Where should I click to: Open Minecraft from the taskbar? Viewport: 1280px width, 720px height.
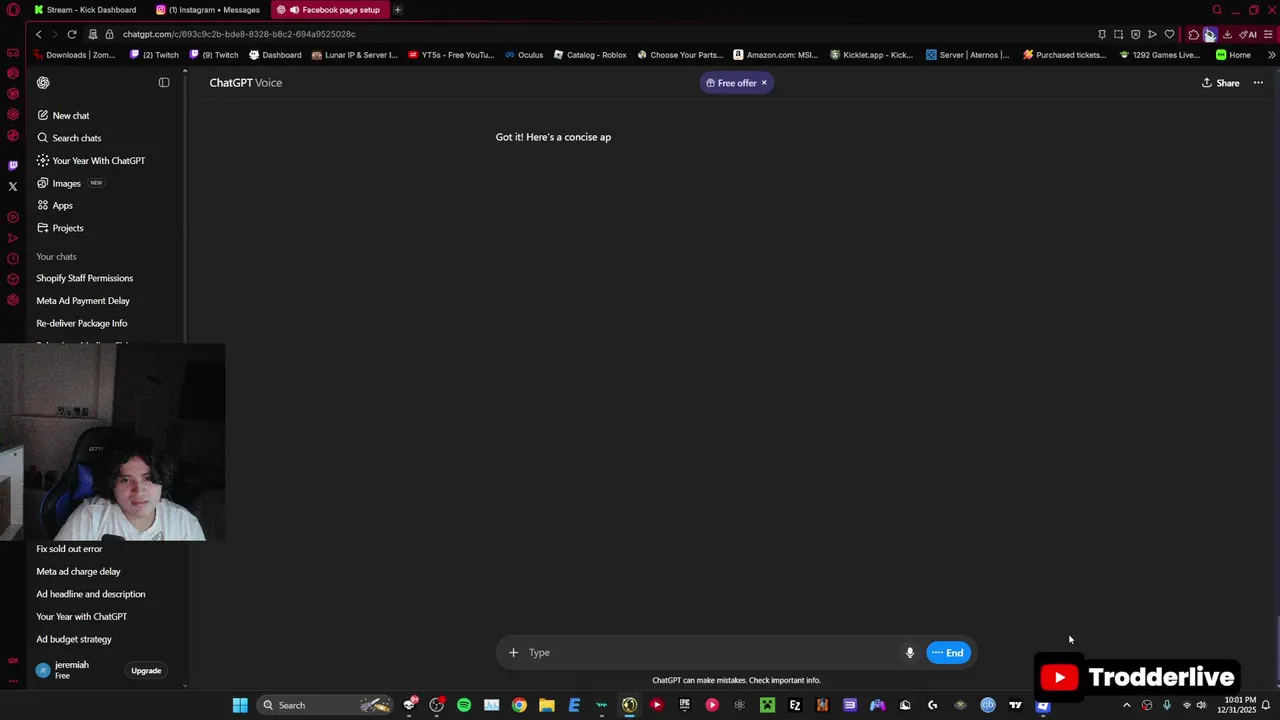pos(767,705)
